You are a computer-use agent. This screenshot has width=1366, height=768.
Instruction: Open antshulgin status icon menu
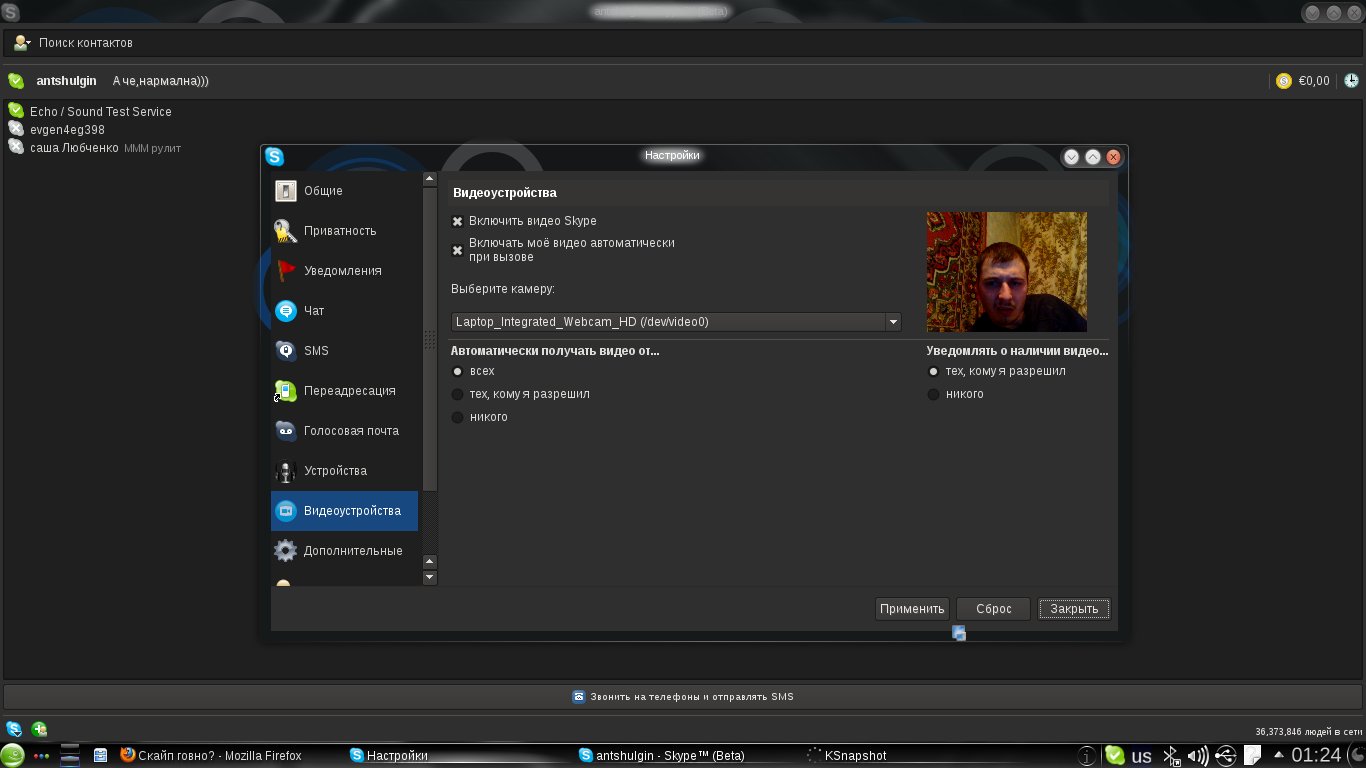(x=16, y=81)
